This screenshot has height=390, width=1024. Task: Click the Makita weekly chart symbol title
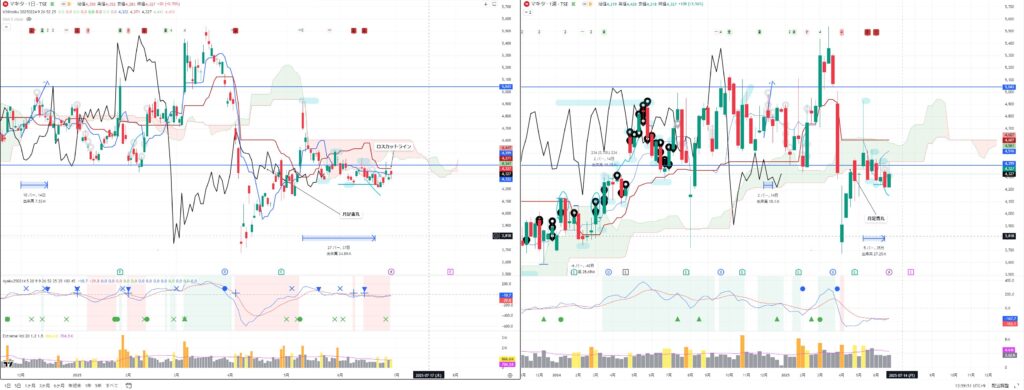(550, 4)
